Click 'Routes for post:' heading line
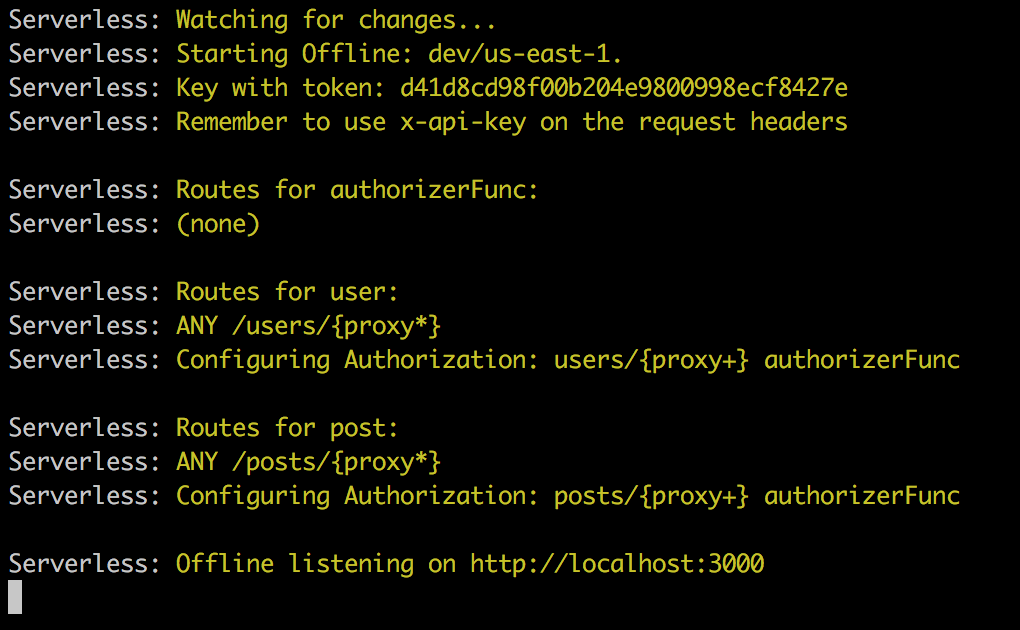 pos(287,428)
